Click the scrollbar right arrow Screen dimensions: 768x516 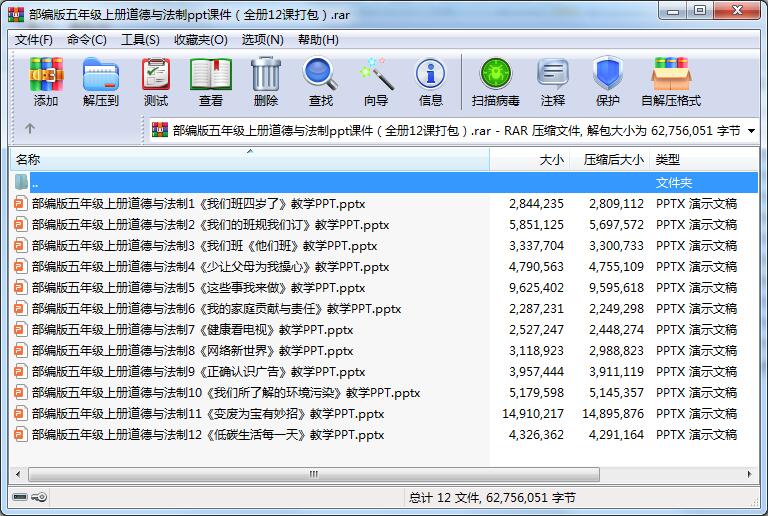pyautogui.click(x=749, y=474)
